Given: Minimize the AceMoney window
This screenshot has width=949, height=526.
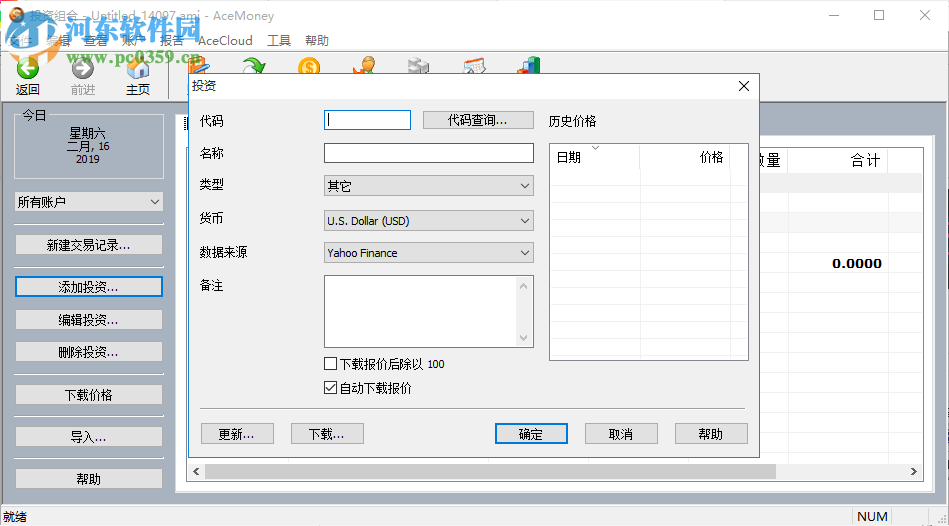Looking at the screenshot, I should click(834, 16).
